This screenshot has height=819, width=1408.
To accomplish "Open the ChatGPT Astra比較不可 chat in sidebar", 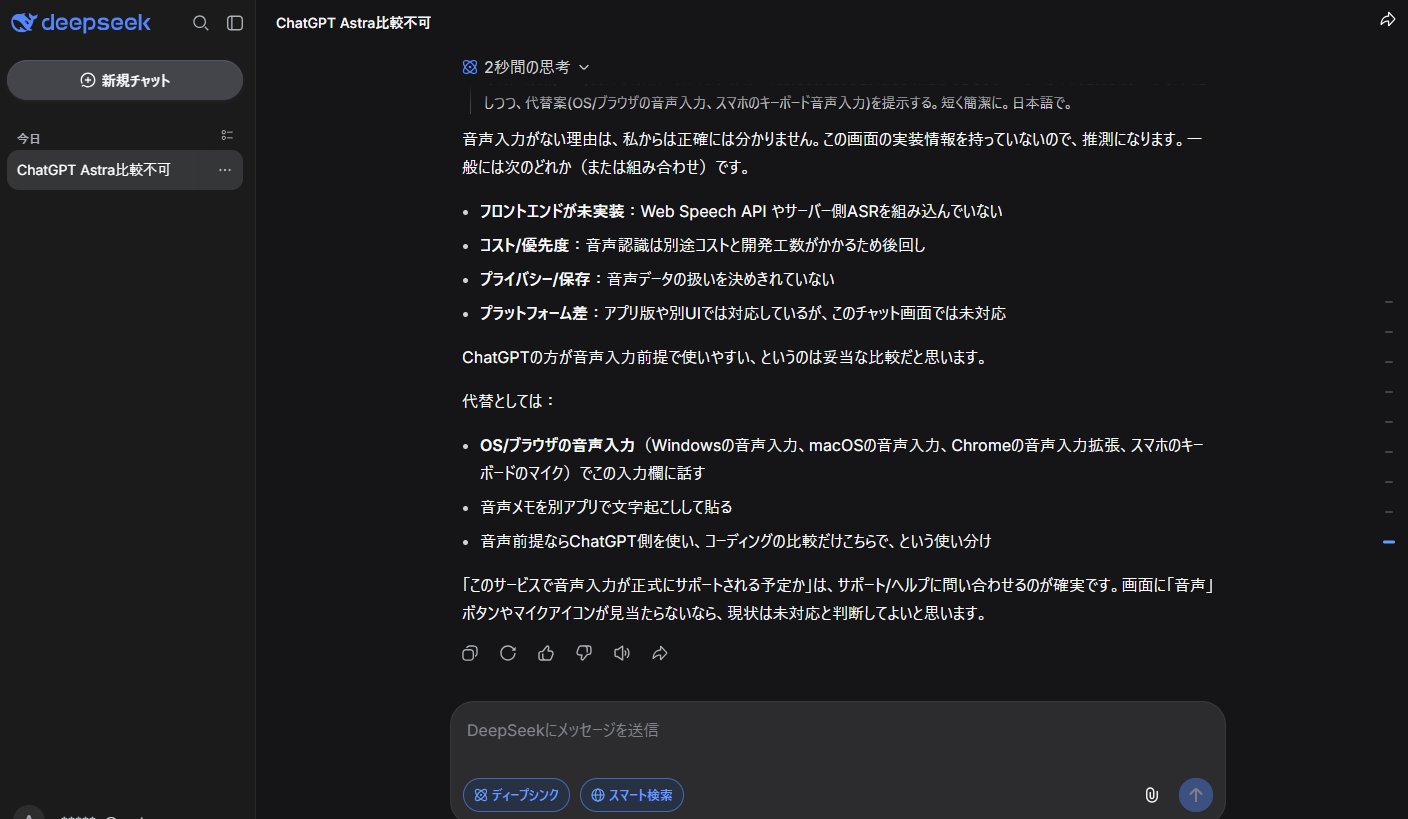I will pyautogui.click(x=125, y=170).
